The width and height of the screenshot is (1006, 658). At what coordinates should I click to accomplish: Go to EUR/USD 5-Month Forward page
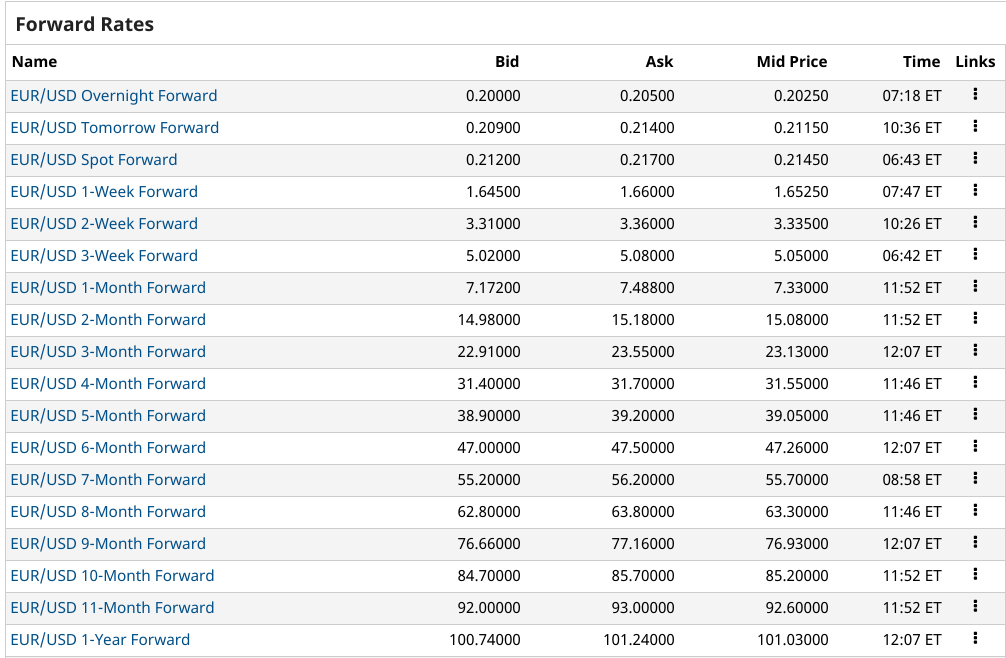[108, 416]
